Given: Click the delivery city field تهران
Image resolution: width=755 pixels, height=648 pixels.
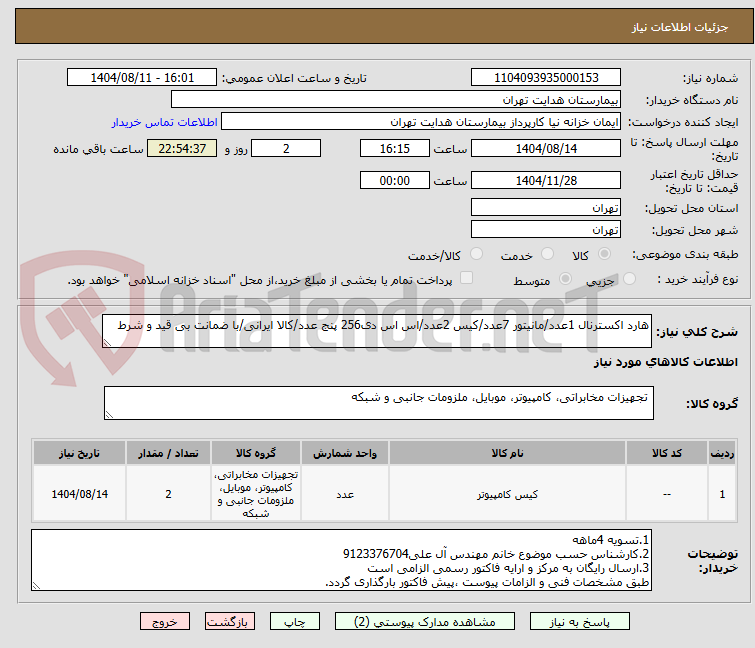Looking at the screenshot, I should pyautogui.click(x=546, y=229).
